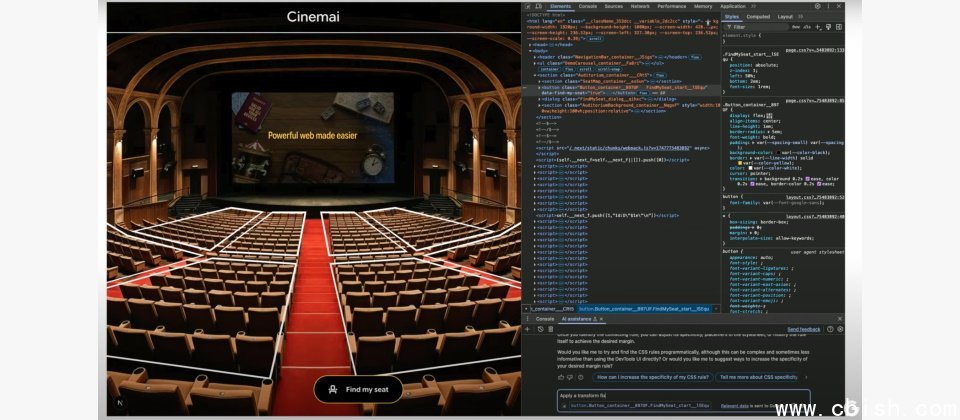Switch to top Console tab
Image resolution: width=960 pixels, height=420 pixels.
(588, 6)
